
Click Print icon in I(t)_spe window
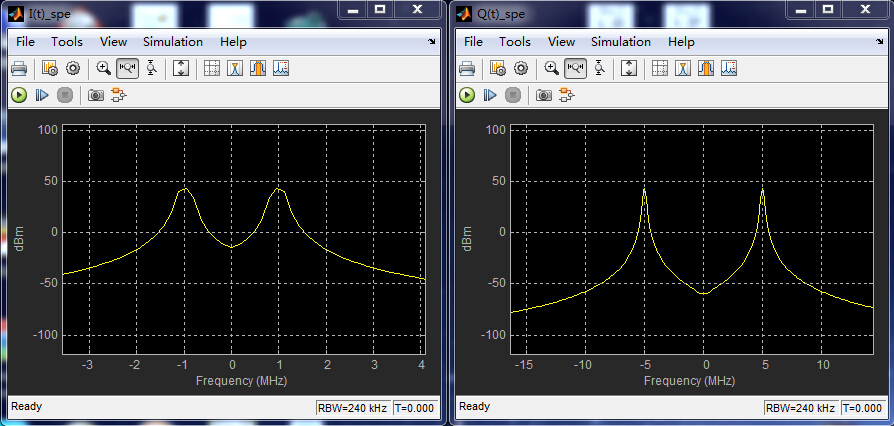click(19, 68)
